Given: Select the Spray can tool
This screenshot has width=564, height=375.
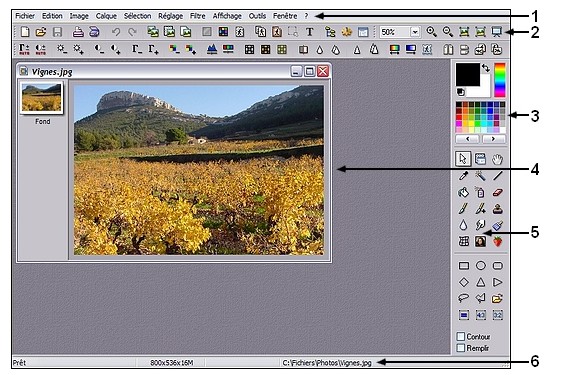Looking at the screenshot, I should pyautogui.click(x=480, y=192).
